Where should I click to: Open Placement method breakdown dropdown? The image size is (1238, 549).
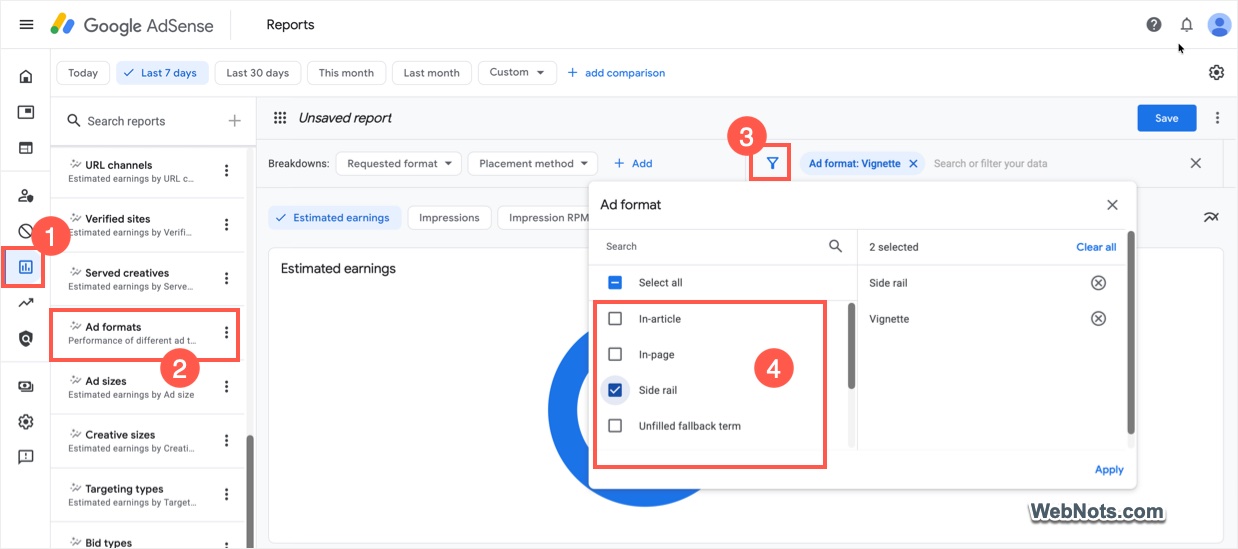(533, 163)
